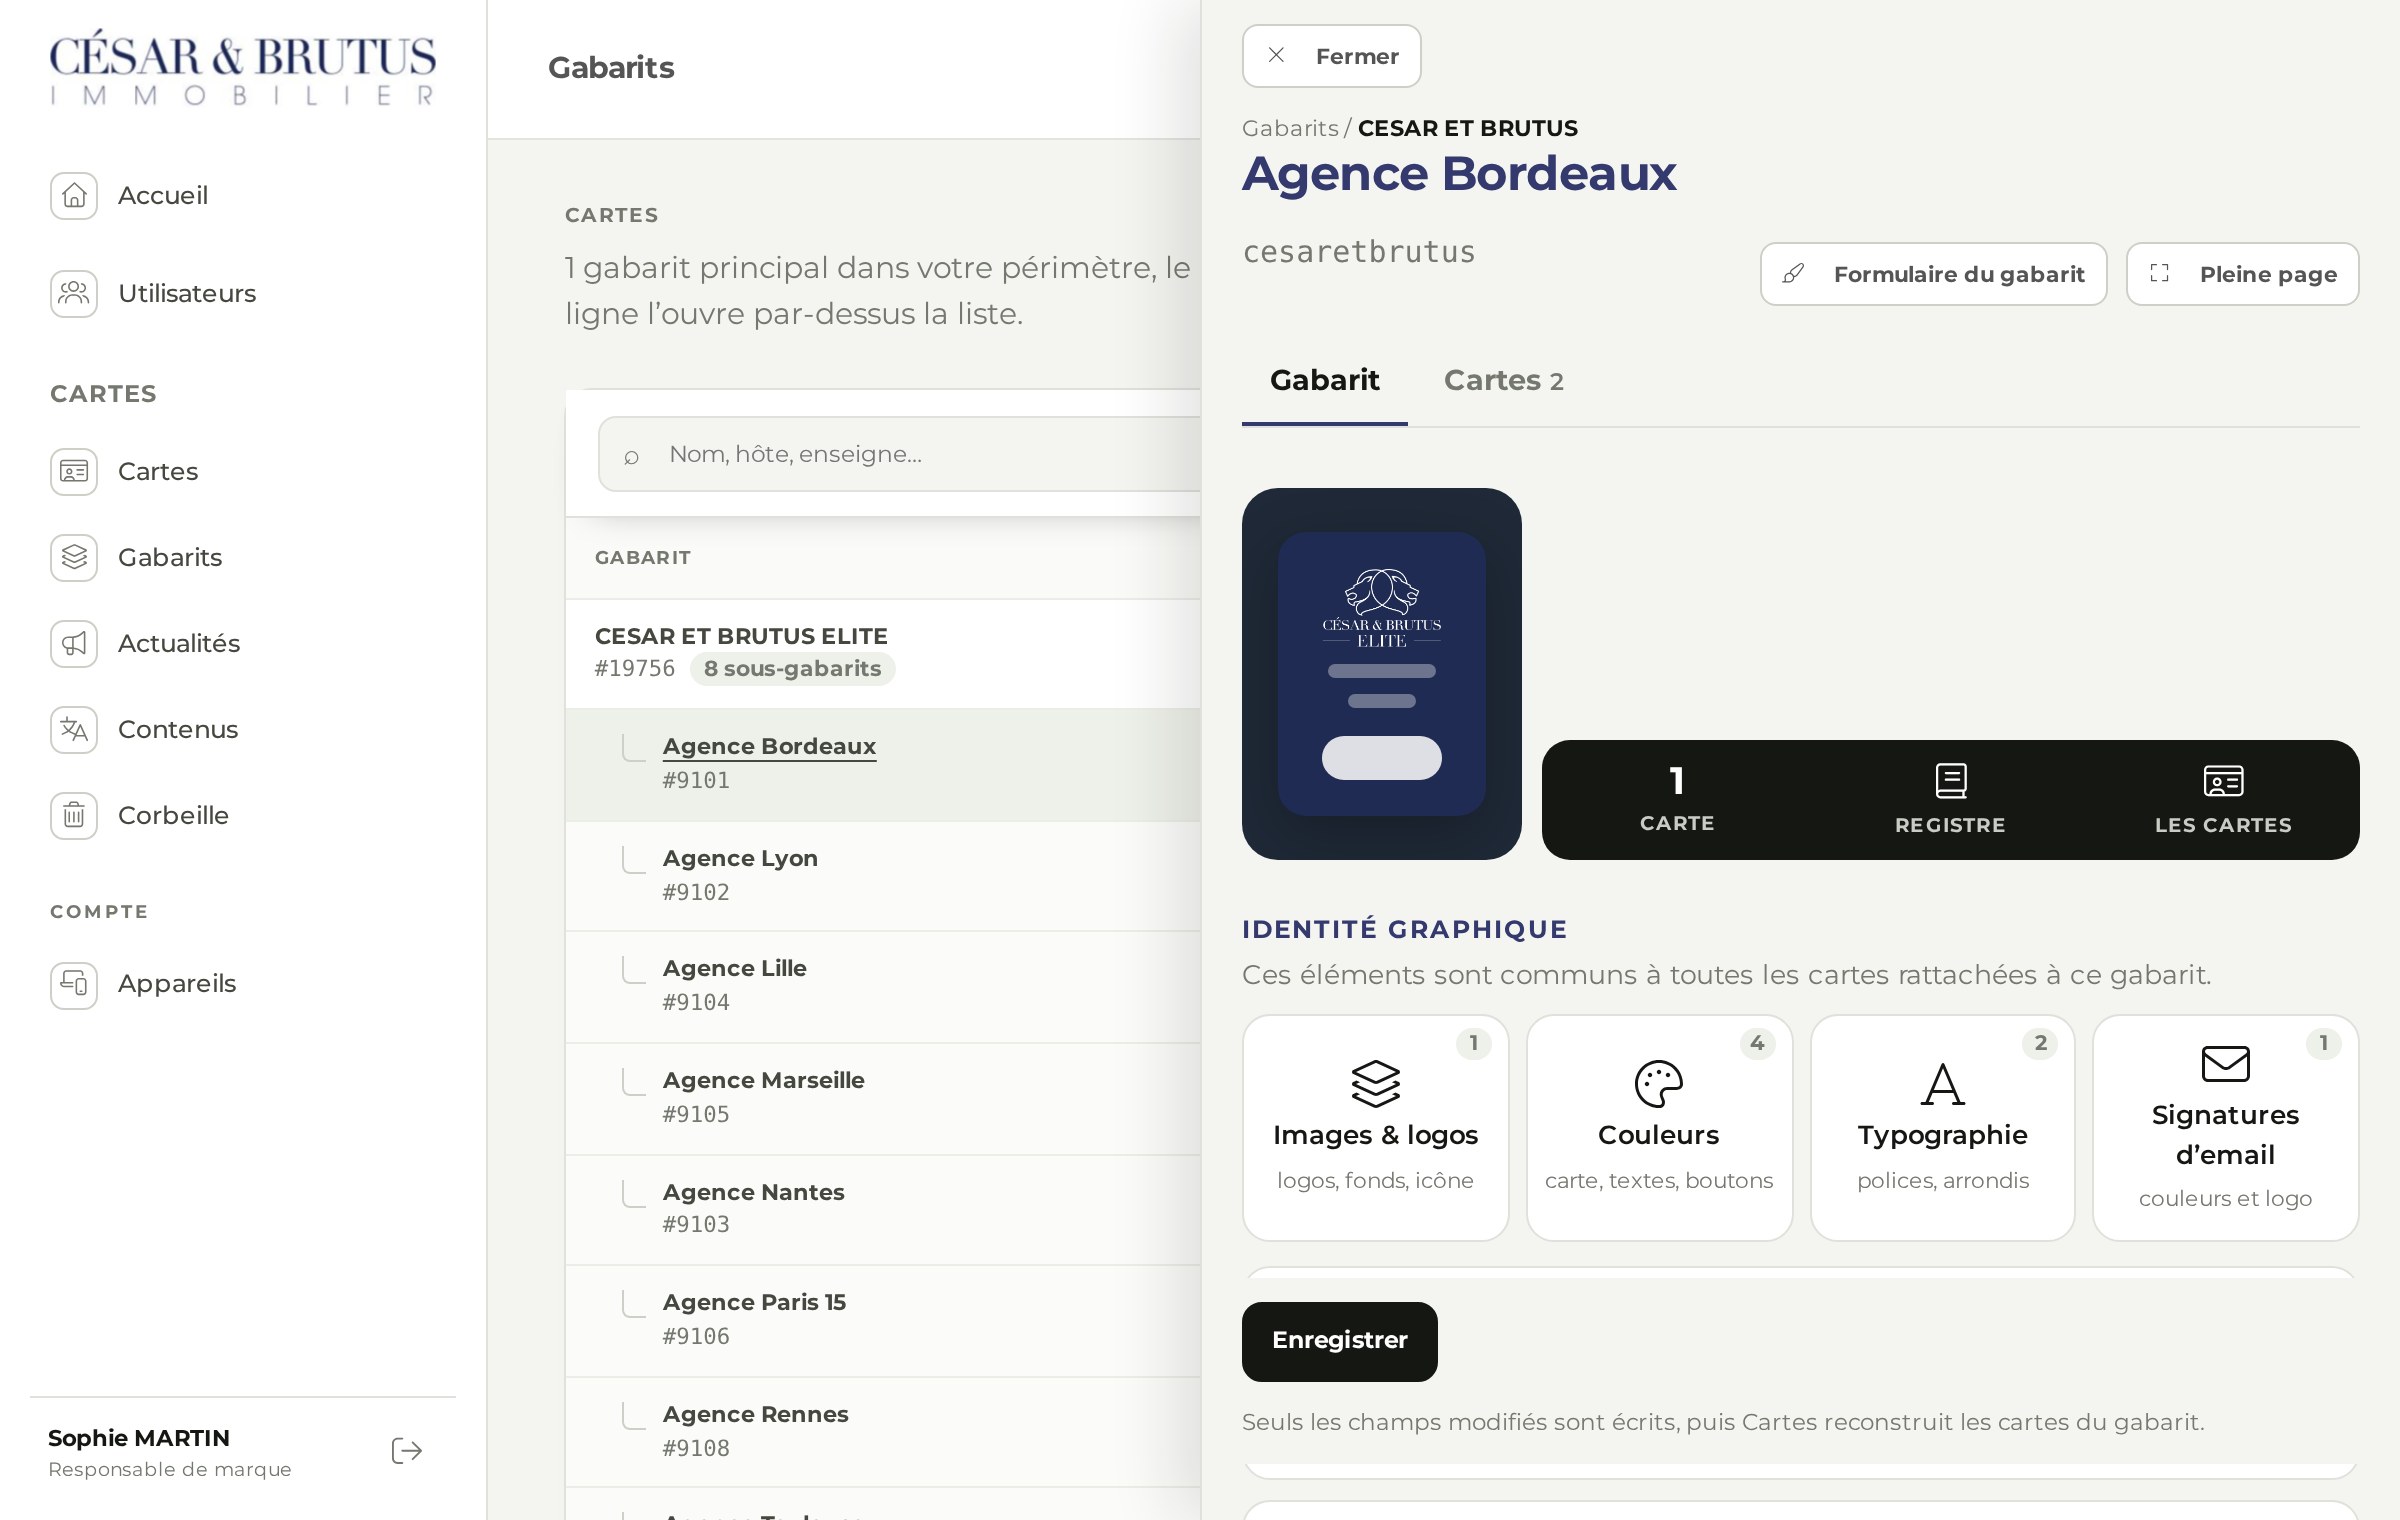Open the Registre book icon
2400x1520 pixels.
(x=1950, y=781)
